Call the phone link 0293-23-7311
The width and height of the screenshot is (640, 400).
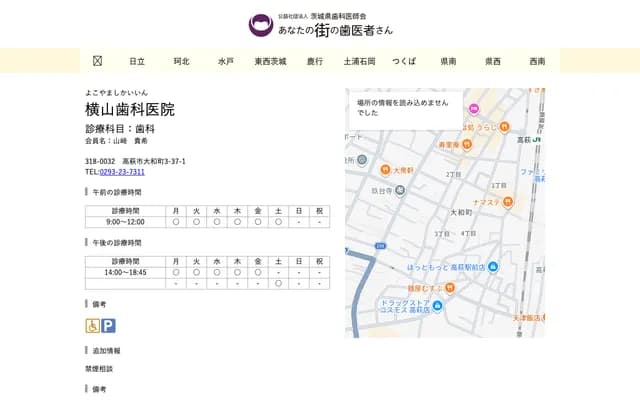click(x=122, y=172)
